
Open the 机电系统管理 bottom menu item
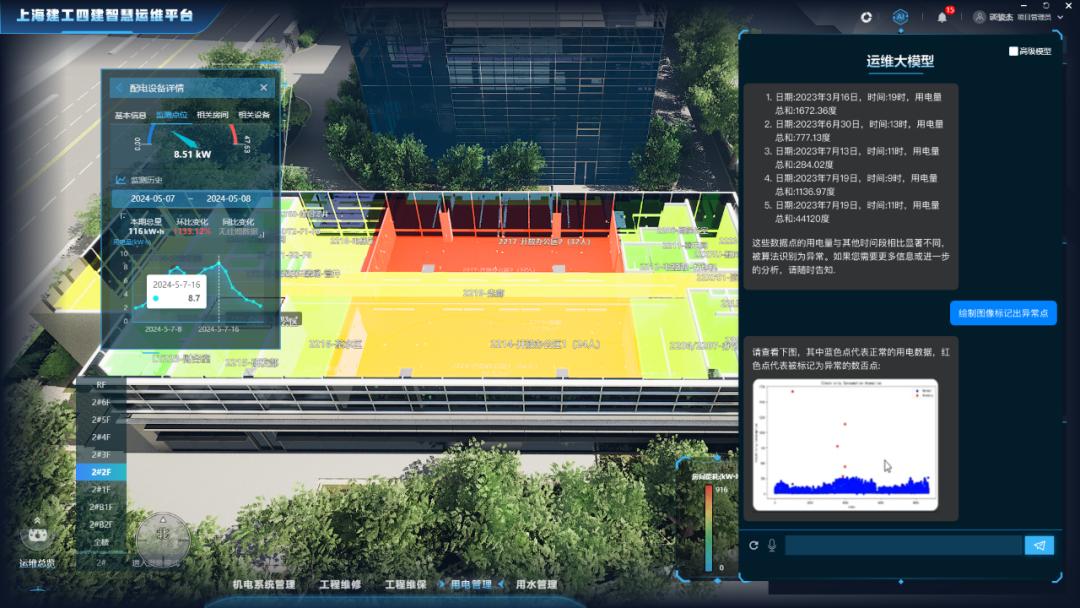pyautogui.click(x=263, y=585)
